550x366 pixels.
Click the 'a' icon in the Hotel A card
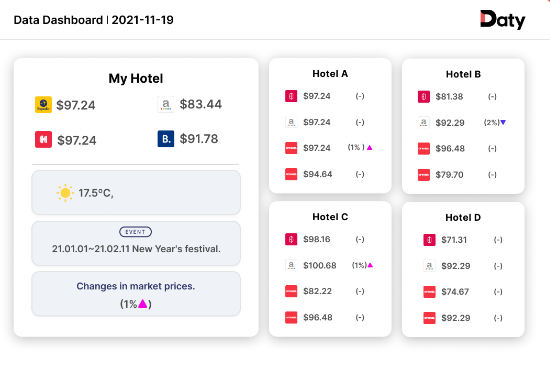[x=291, y=122]
